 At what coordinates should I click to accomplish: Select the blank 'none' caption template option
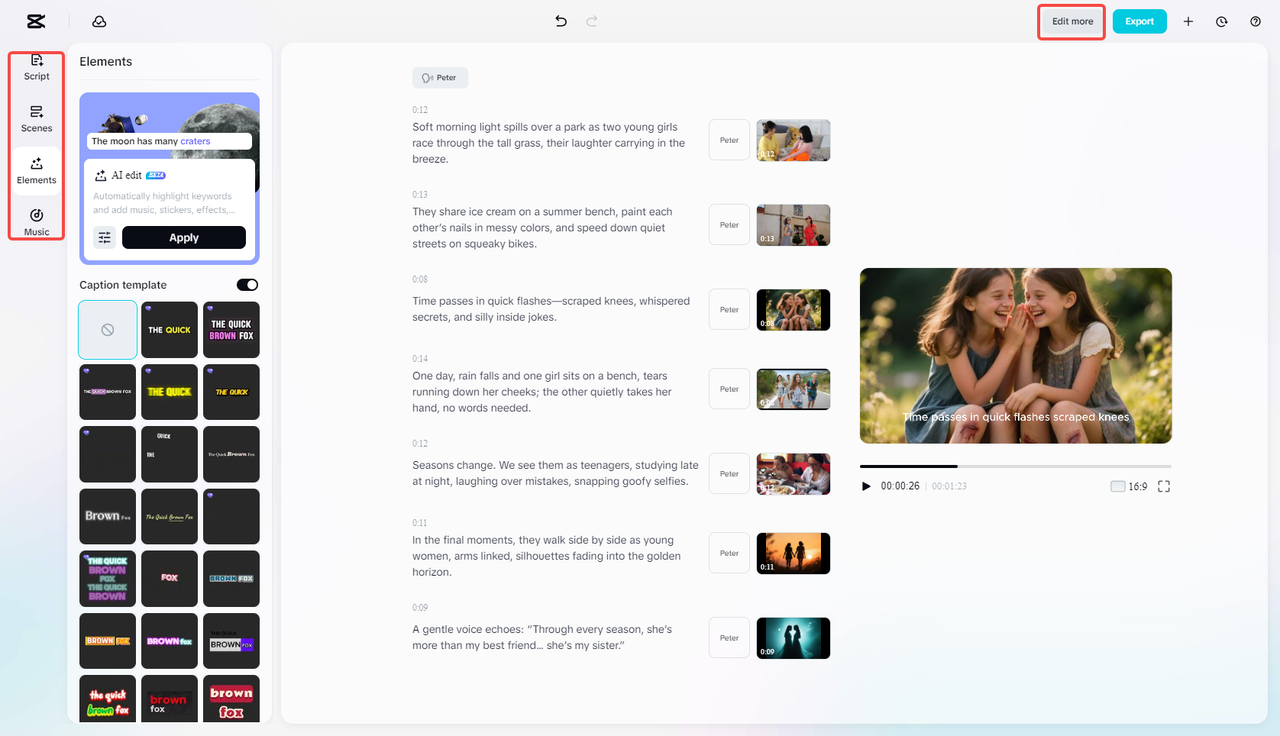pyautogui.click(x=107, y=329)
